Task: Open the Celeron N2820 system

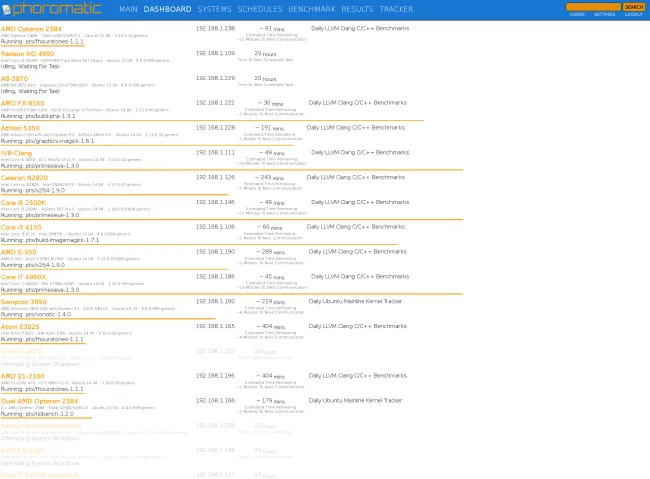Action: 24,178
